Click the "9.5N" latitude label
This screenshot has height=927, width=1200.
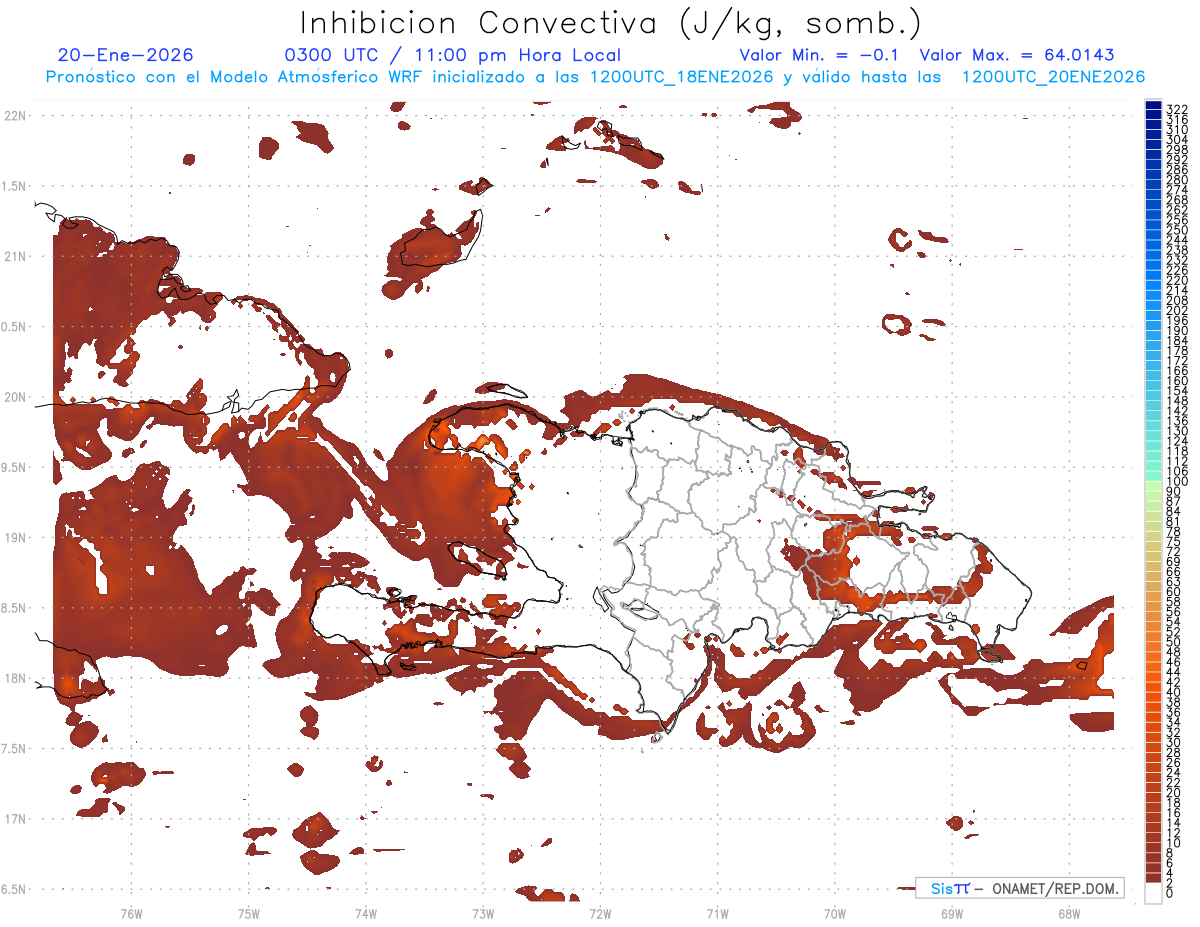point(14,467)
